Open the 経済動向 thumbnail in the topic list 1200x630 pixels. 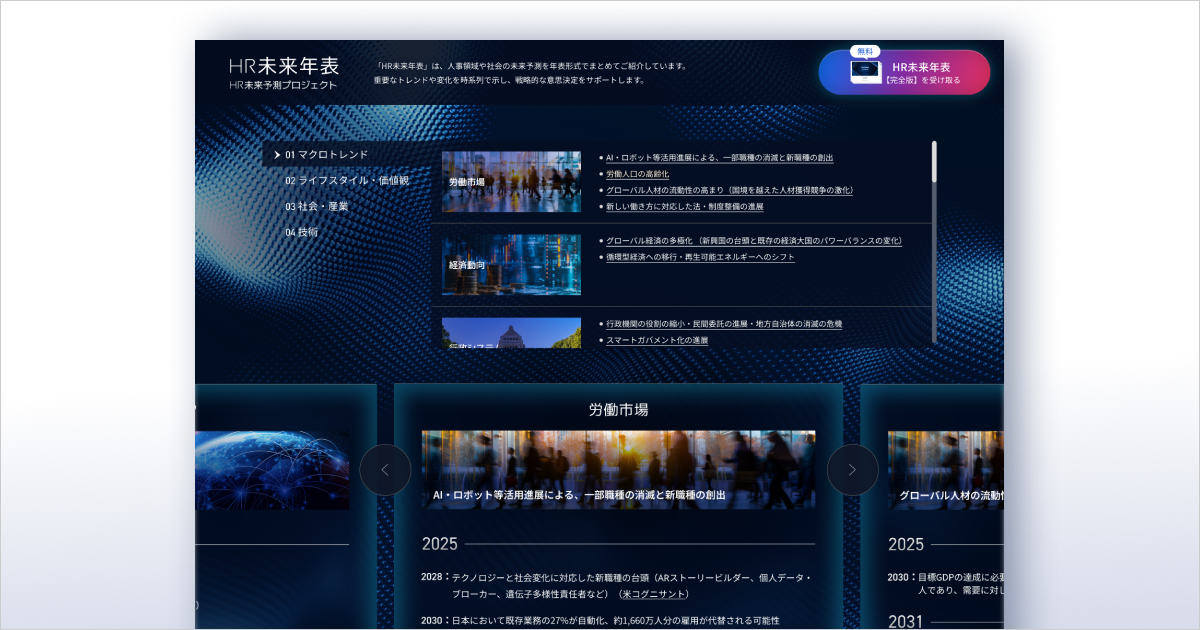pos(511,265)
